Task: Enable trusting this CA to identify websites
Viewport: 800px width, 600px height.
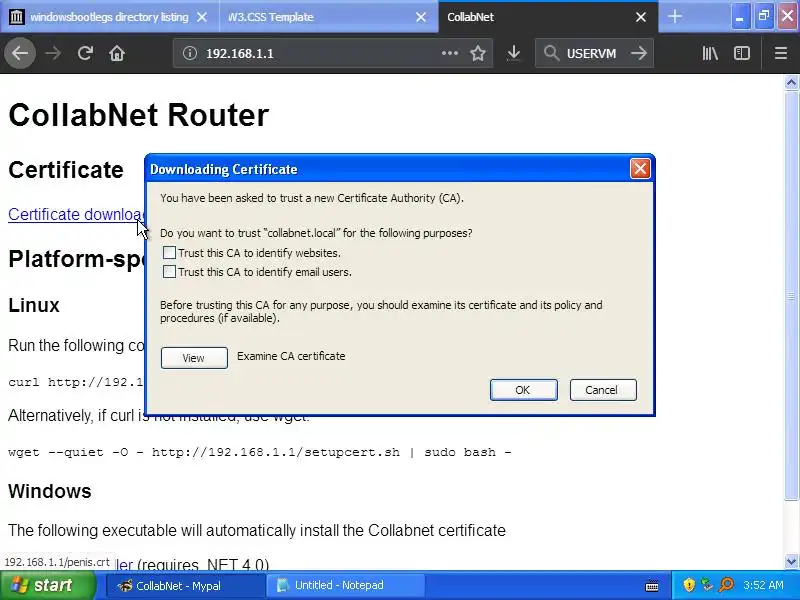Action: (169, 253)
